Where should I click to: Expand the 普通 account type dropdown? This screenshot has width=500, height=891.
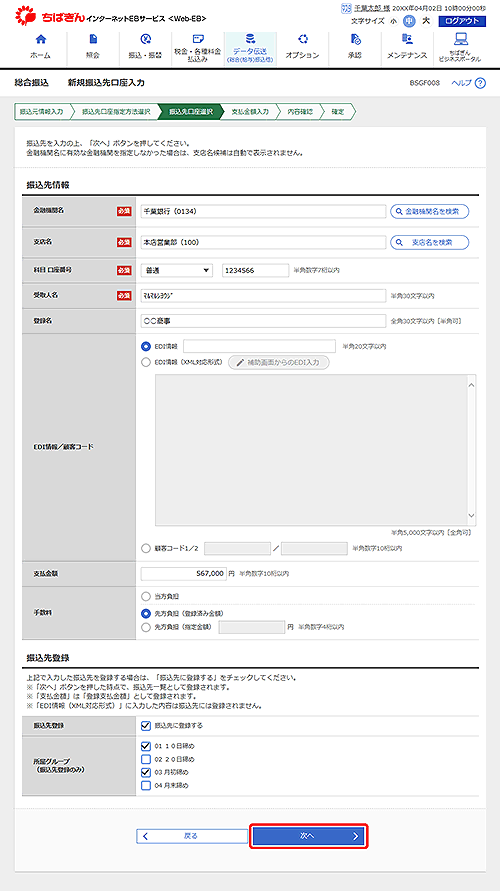177,270
